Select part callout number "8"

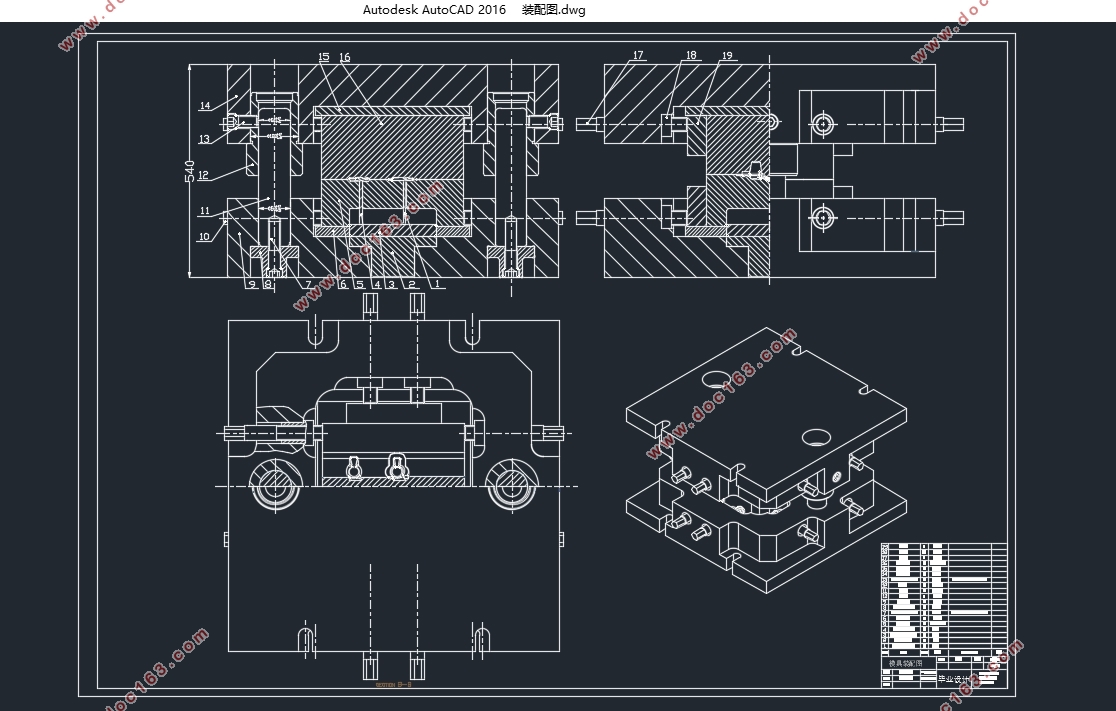tap(268, 285)
